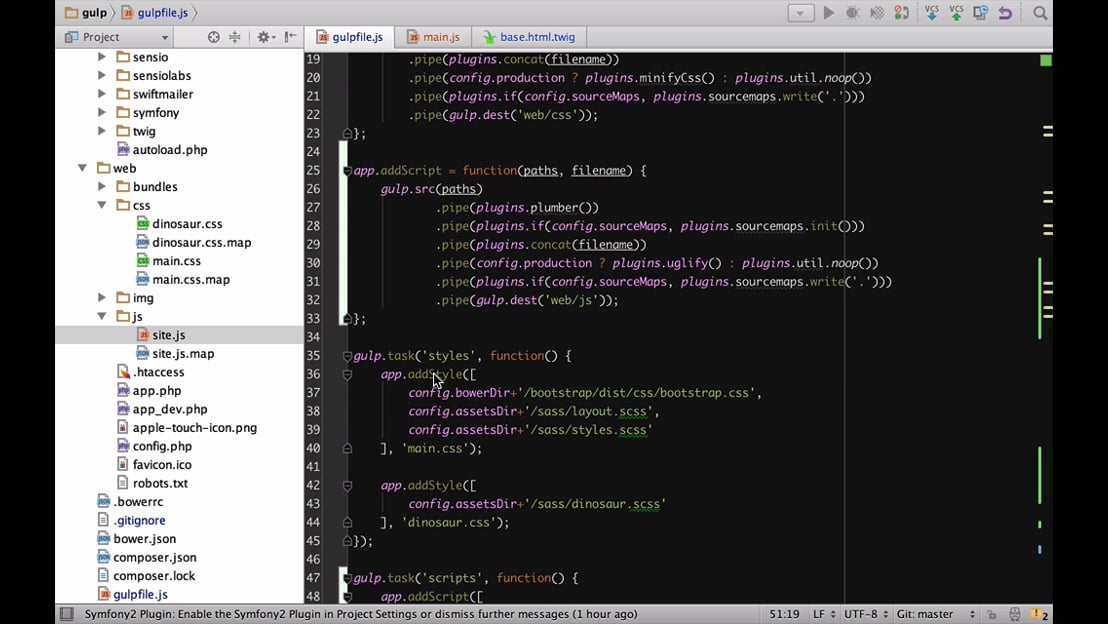The height and width of the screenshot is (624, 1108).
Task: Open the UTF-8 encoding selector
Action: (x=866, y=614)
